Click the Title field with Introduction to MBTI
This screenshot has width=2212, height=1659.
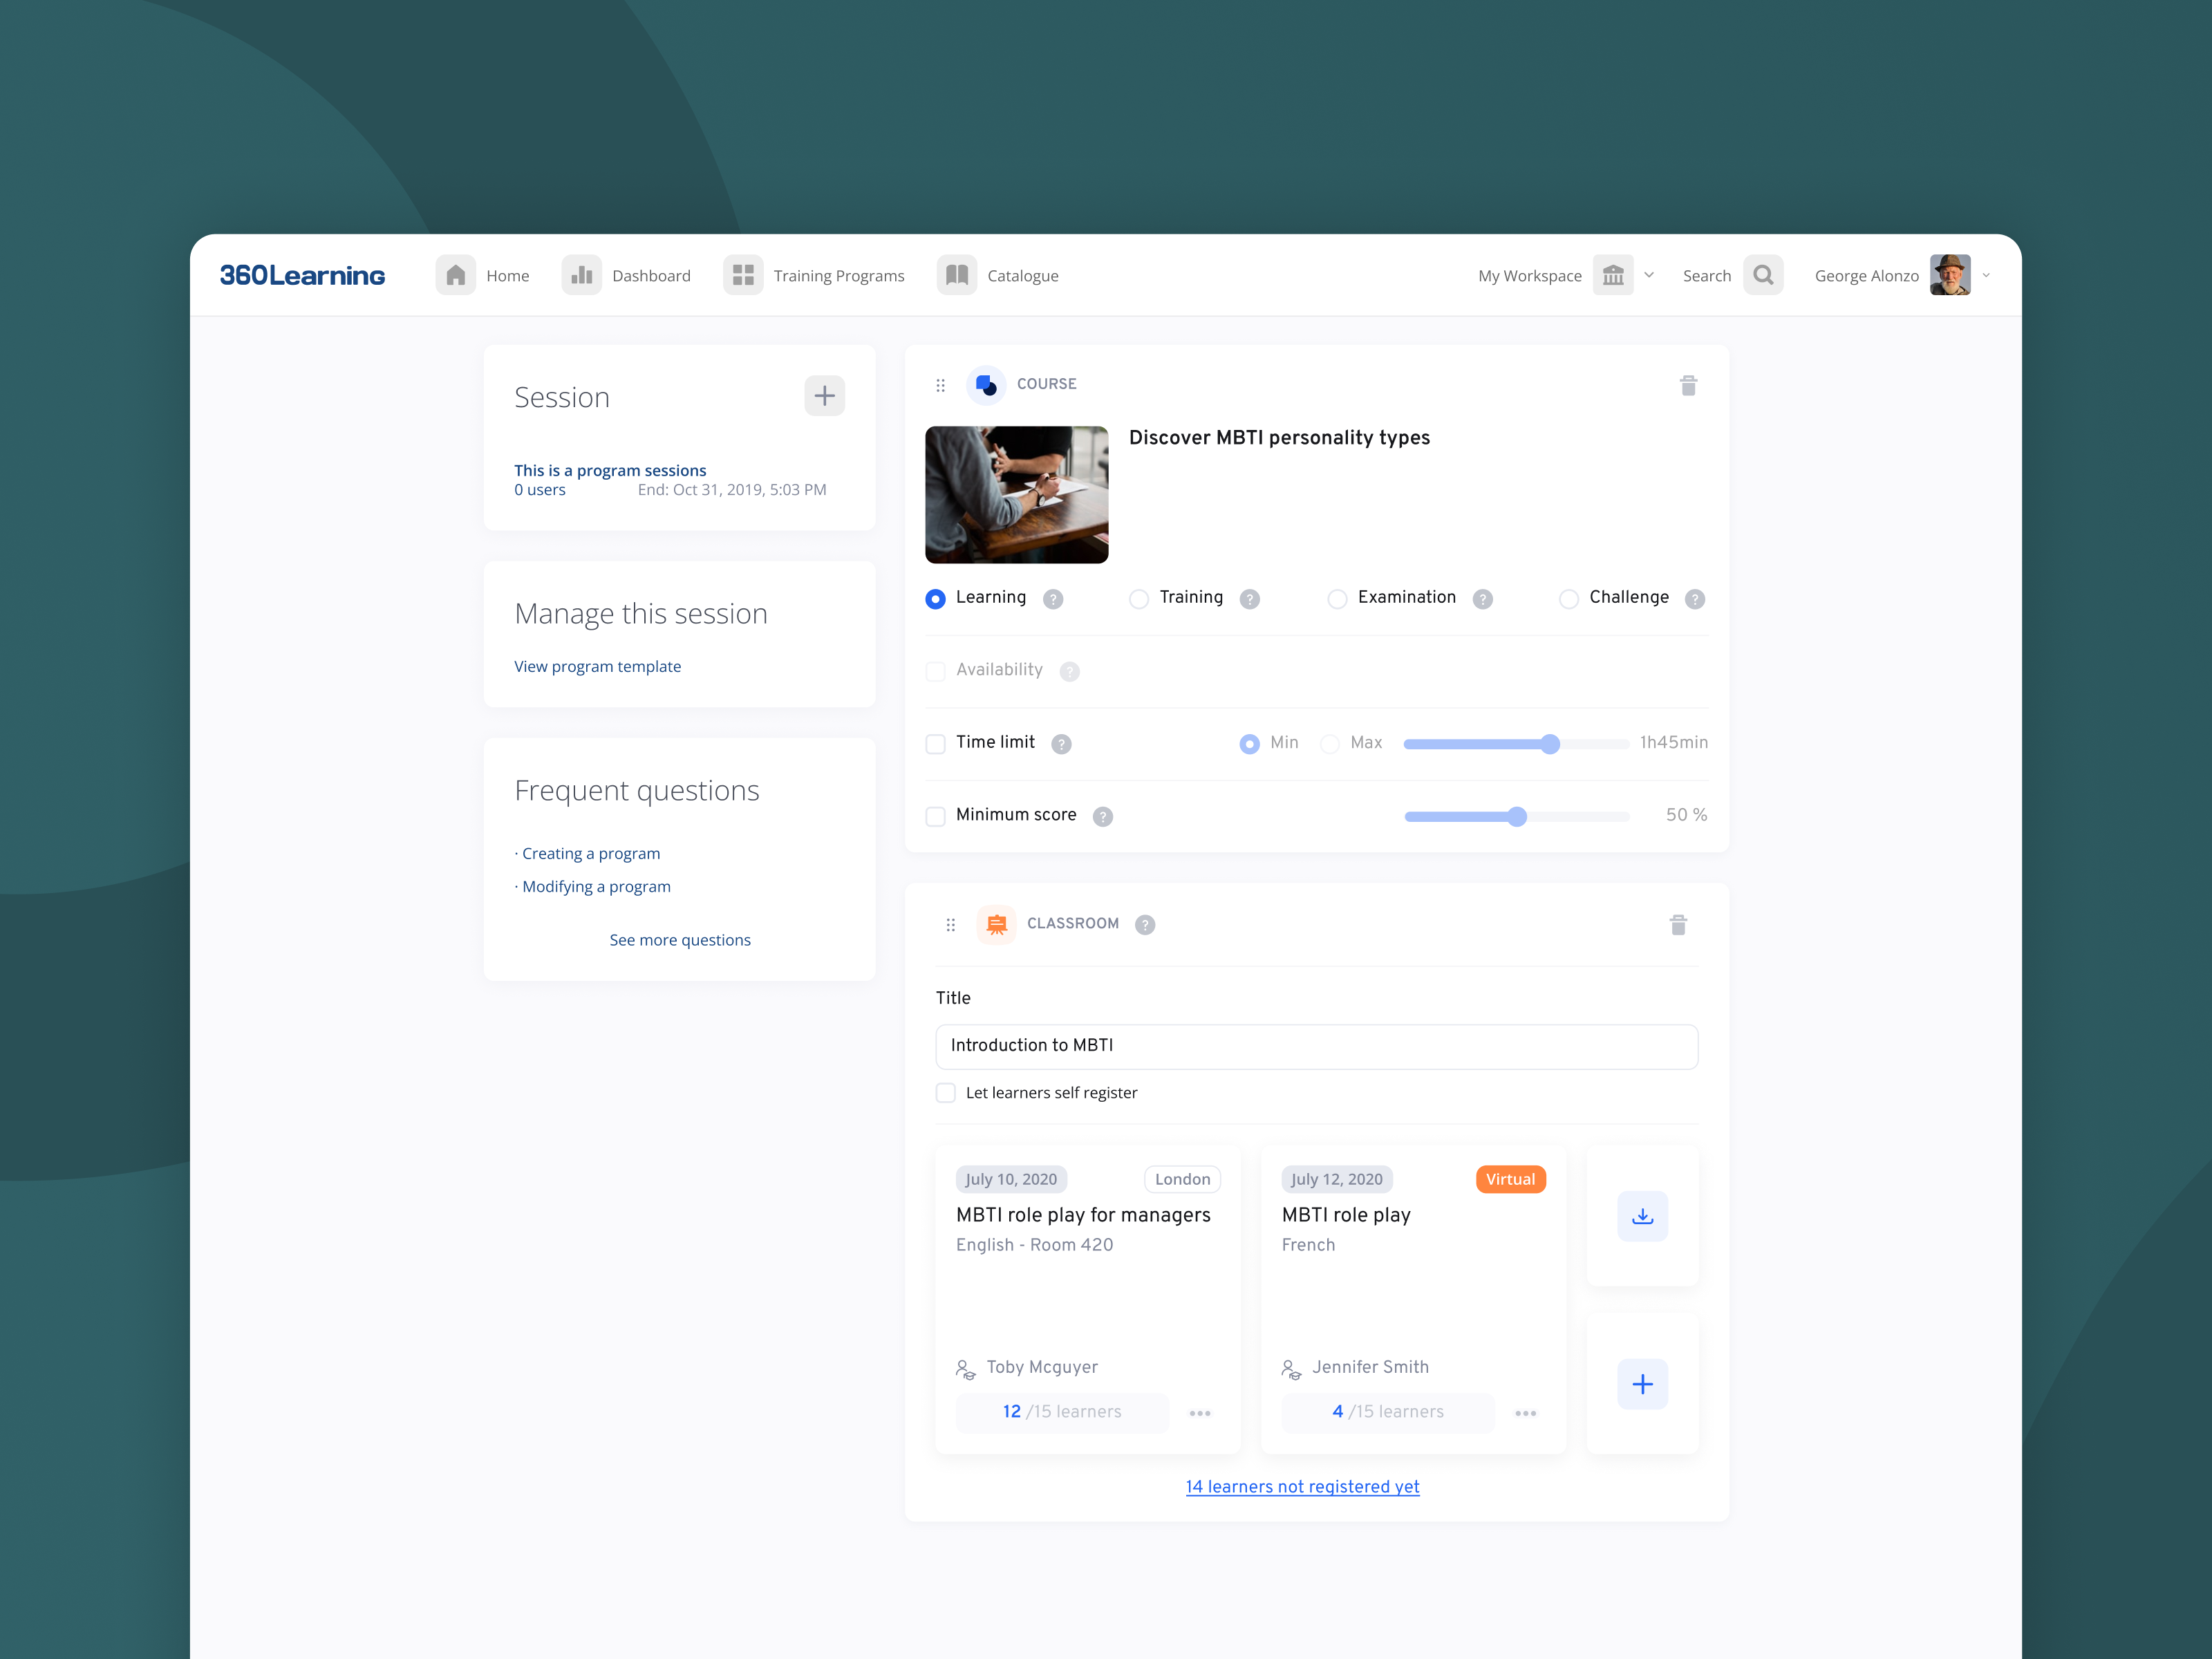[x=1315, y=1046]
